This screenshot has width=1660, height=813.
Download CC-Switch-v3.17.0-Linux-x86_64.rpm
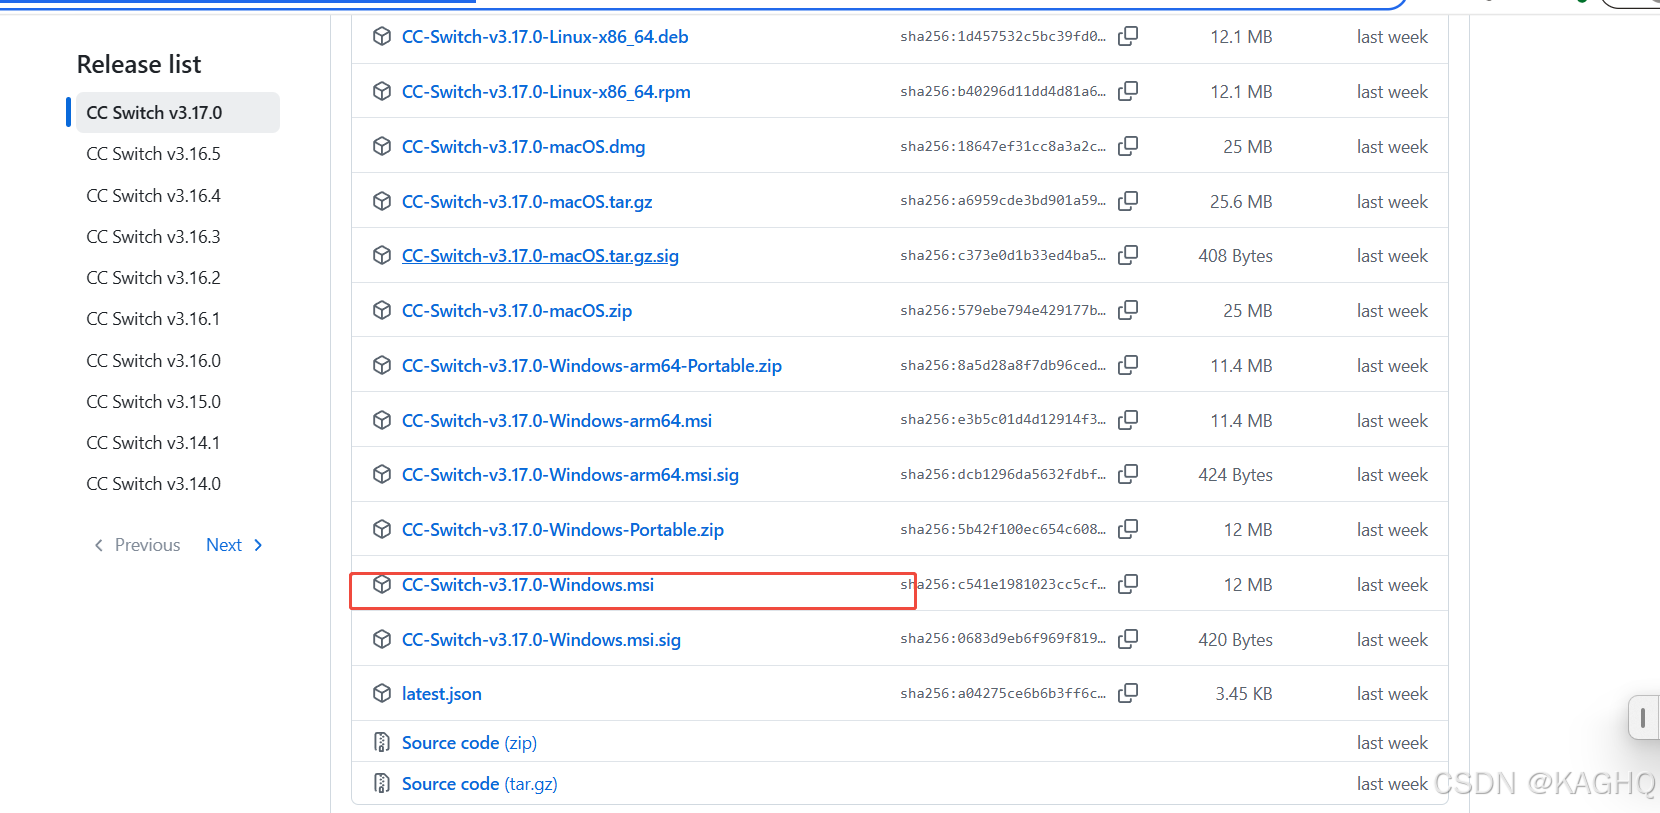click(546, 92)
